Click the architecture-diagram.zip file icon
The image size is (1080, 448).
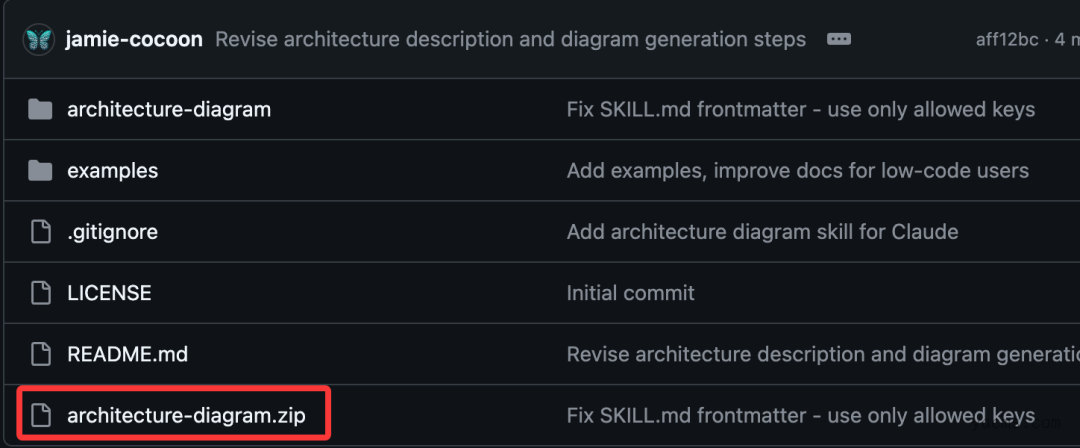[x=40, y=414]
